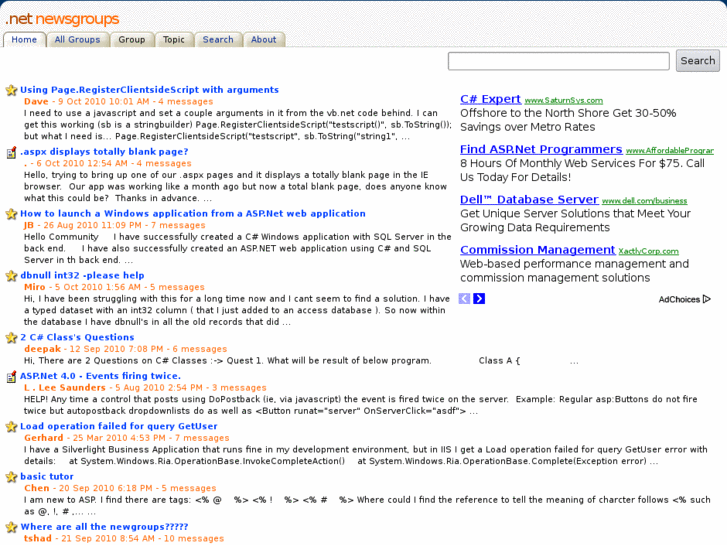Click the star icon beside "dbnull int32 -please help"
This screenshot has height=545, width=727.
(x=12, y=276)
